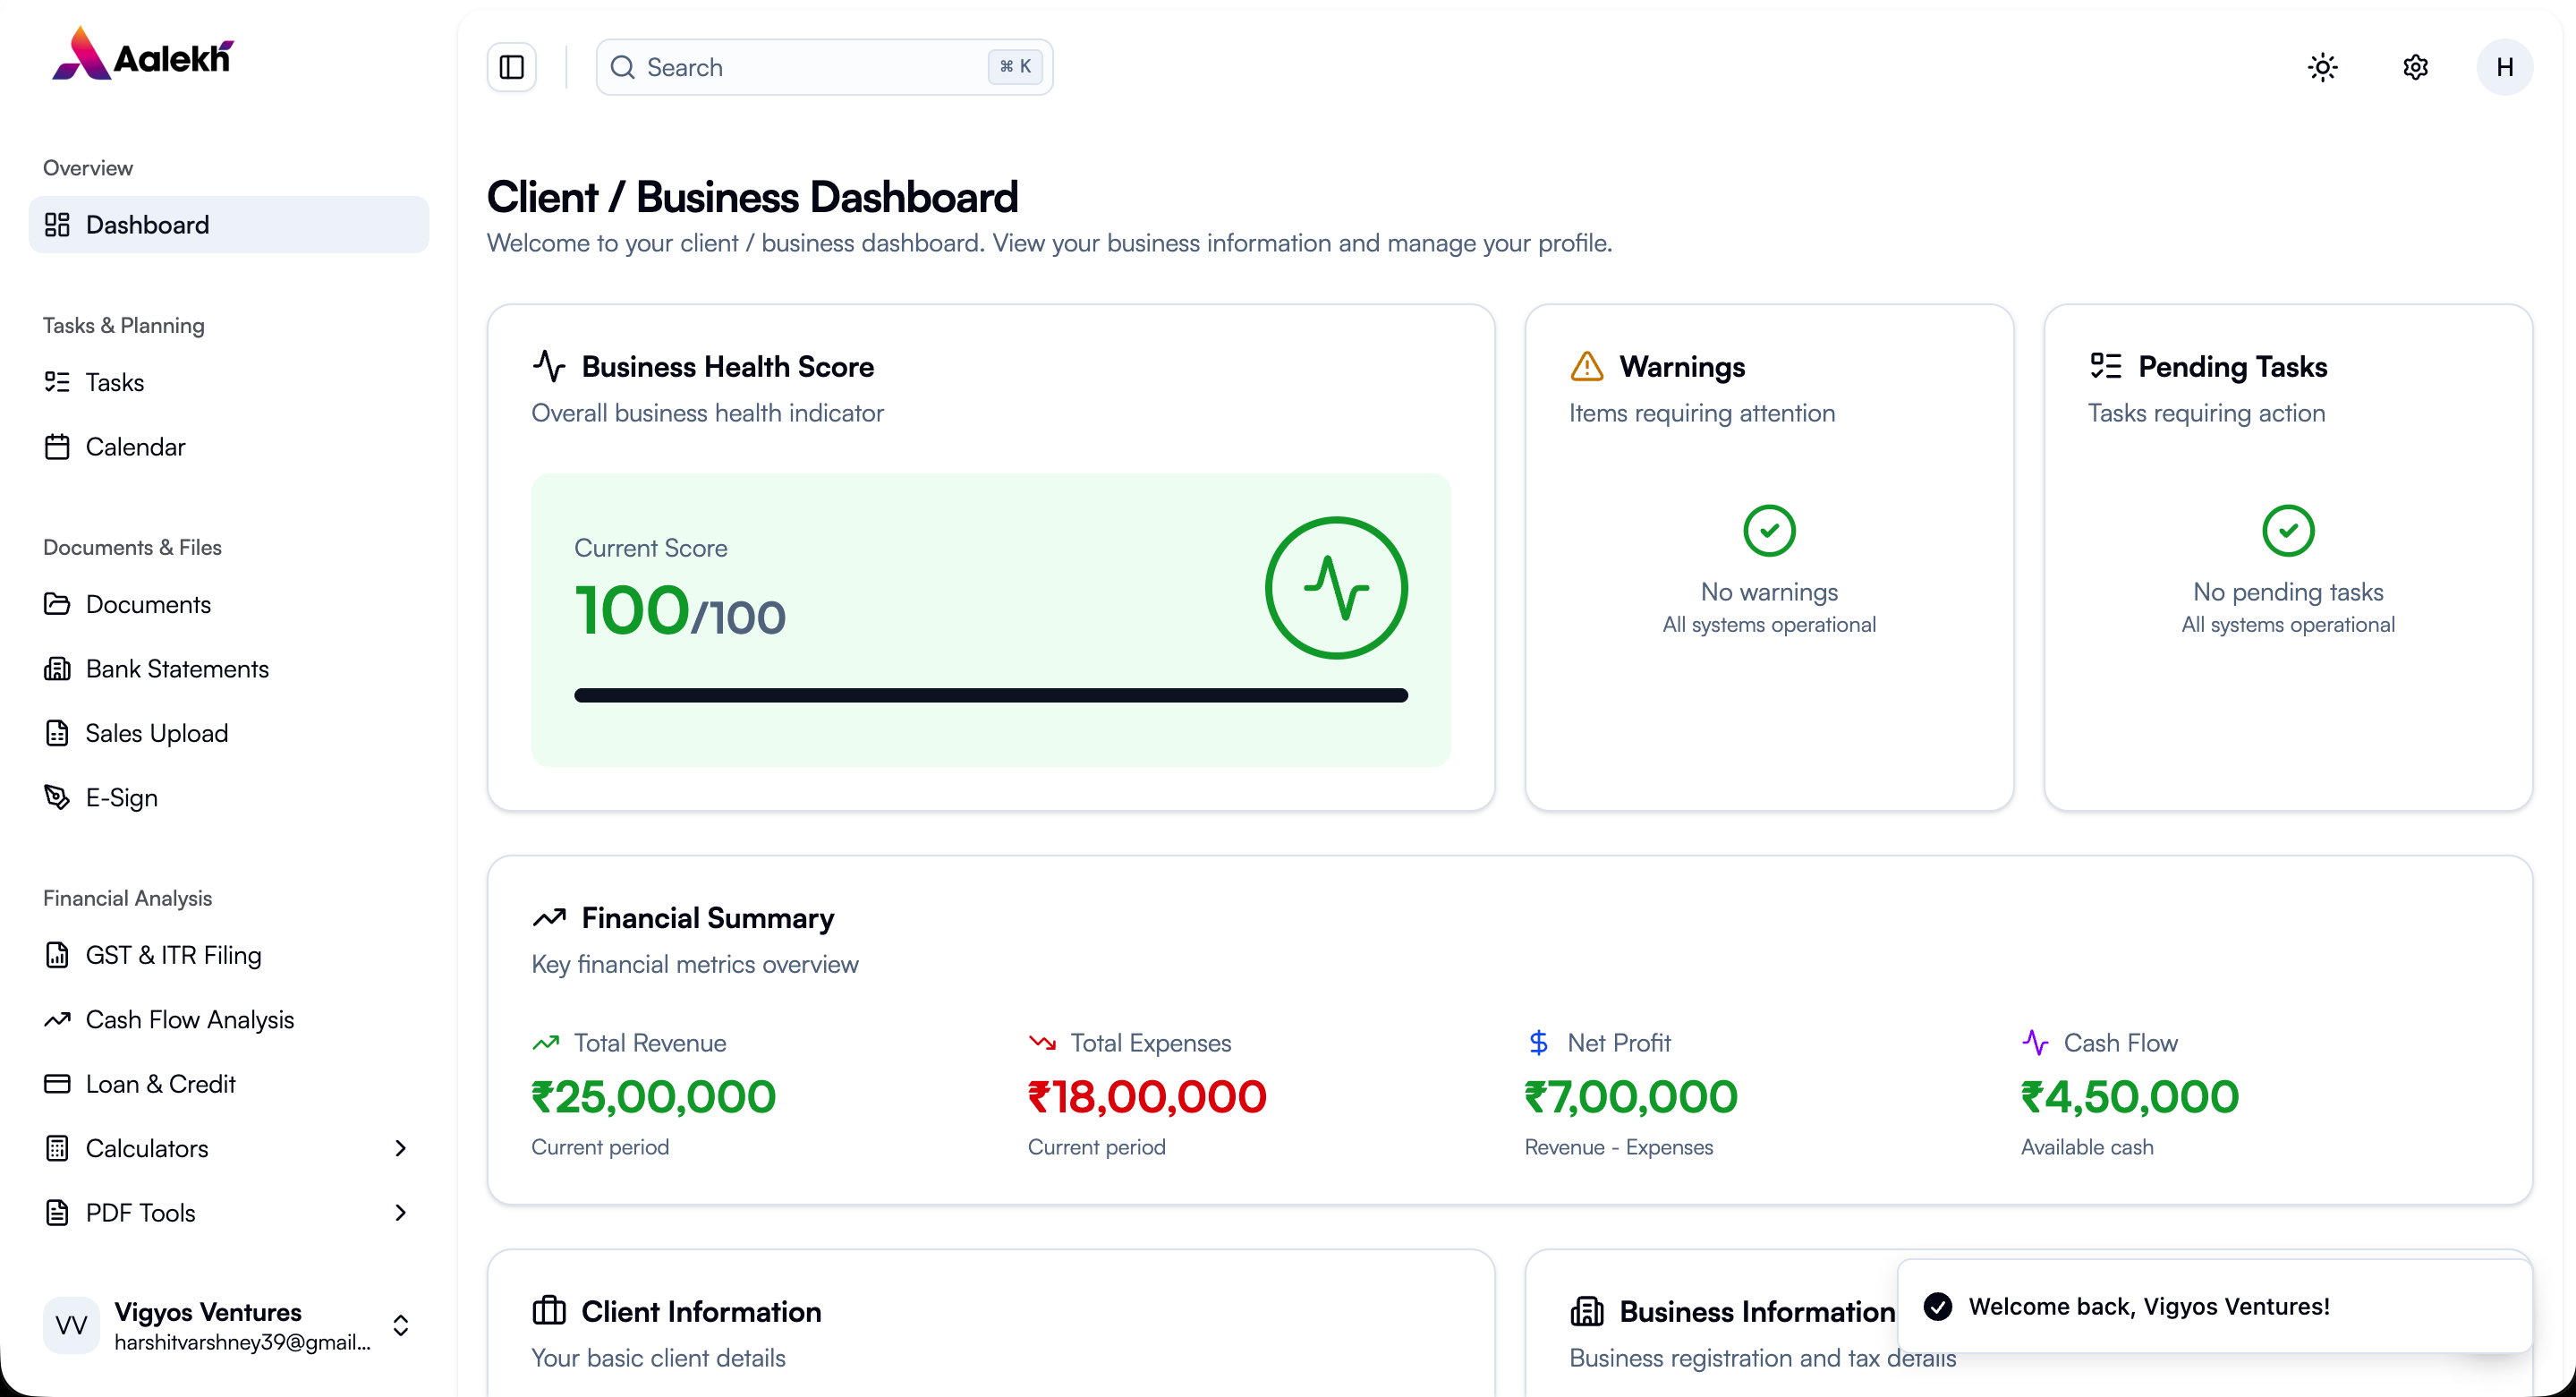This screenshot has height=1397, width=2576.
Task: Expand the Calculators submenu chevron
Action: pyautogui.click(x=400, y=1148)
